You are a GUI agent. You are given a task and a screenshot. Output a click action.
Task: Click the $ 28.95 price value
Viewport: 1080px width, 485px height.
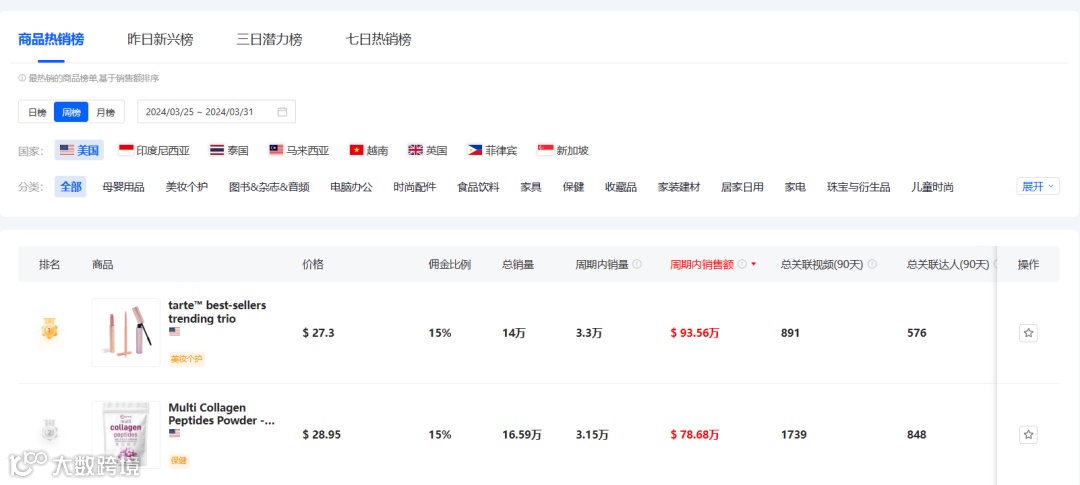pos(322,435)
